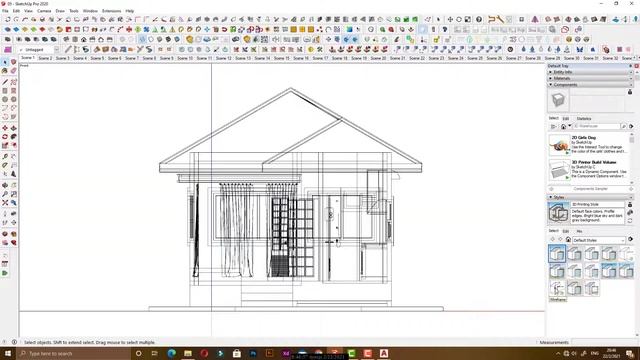Viewport: 640px width, 360px height.
Task: Activate the Pan hand tool
Action: [13, 185]
